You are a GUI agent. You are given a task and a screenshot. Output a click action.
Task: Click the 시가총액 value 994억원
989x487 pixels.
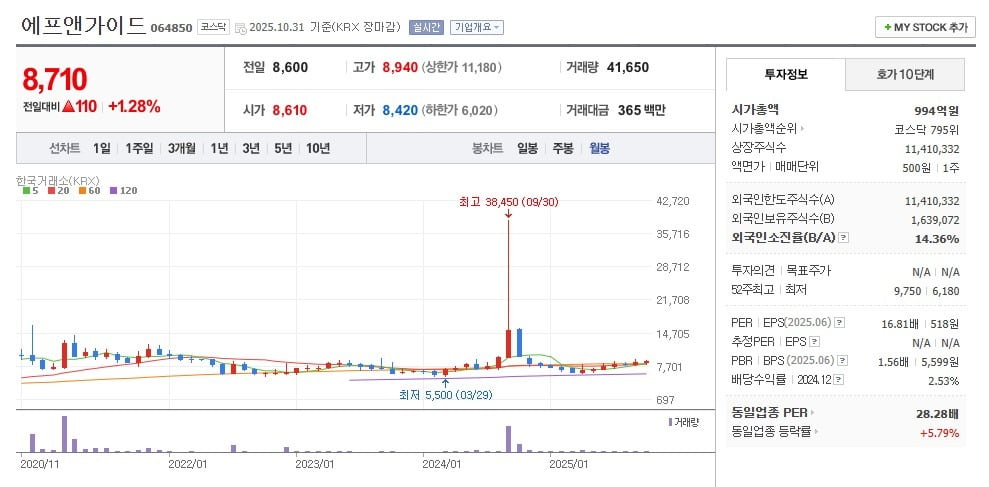pos(937,111)
